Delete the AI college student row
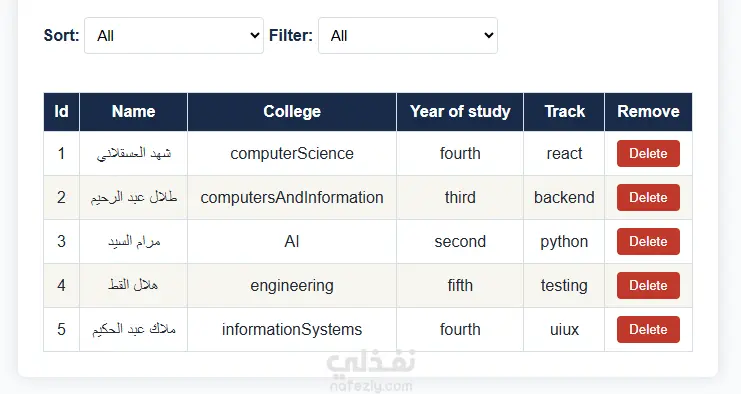741x394 pixels. point(648,241)
